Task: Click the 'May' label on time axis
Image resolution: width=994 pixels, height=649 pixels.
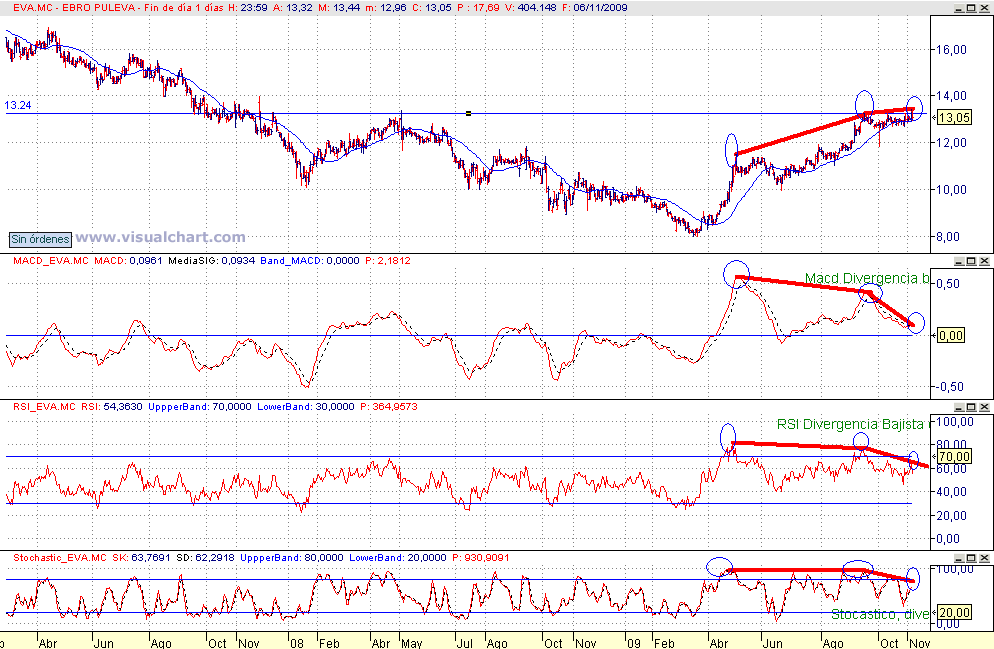Action: [411, 643]
